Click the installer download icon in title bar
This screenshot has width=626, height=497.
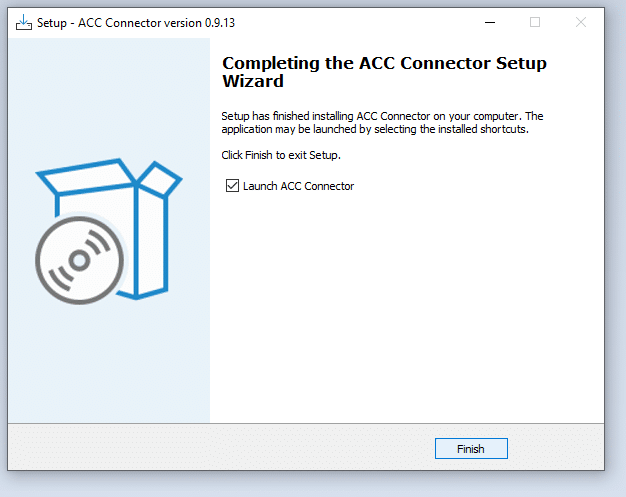pos(24,22)
